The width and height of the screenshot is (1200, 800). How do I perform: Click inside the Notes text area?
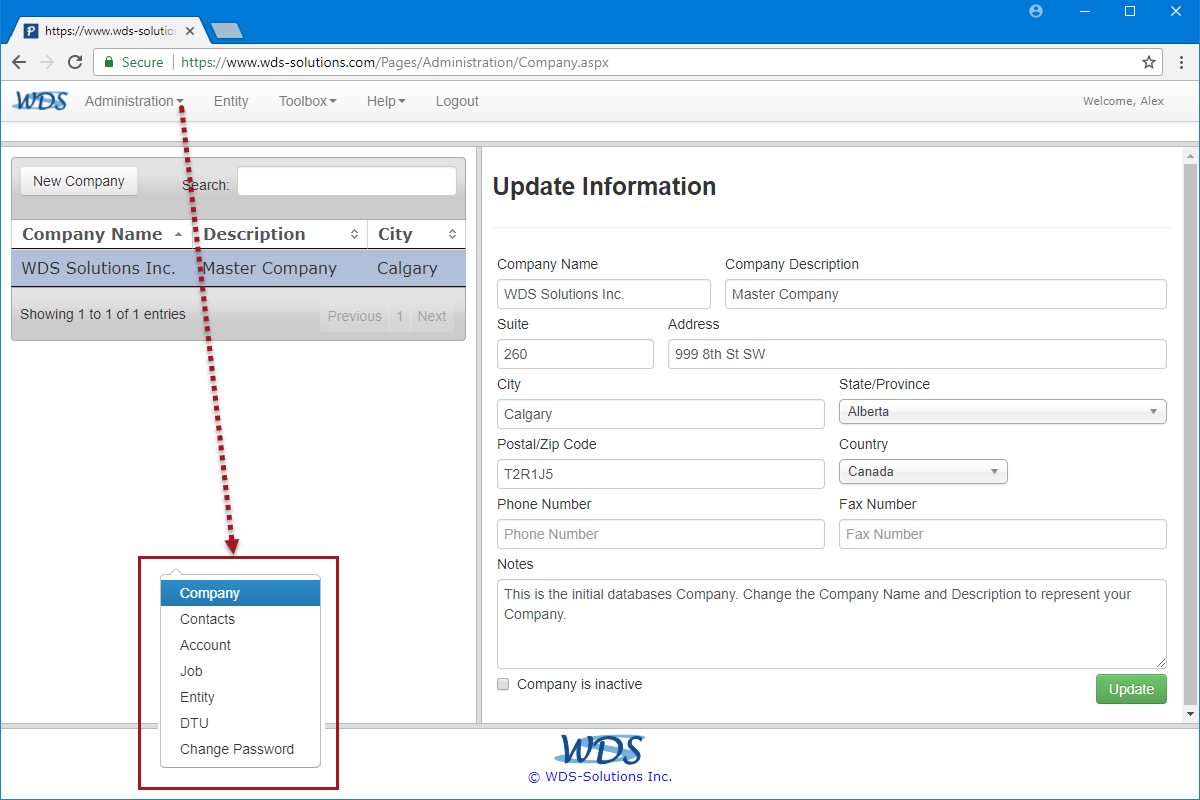click(x=832, y=624)
